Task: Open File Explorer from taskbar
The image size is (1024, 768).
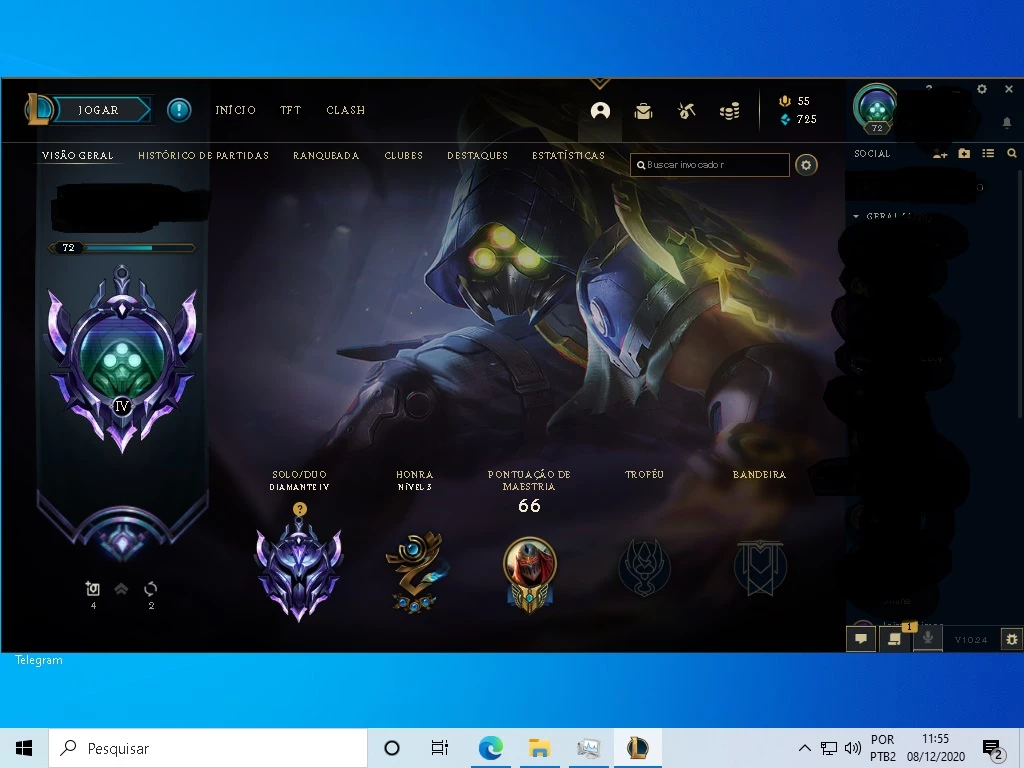Action: pyautogui.click(x=539, y=748)
